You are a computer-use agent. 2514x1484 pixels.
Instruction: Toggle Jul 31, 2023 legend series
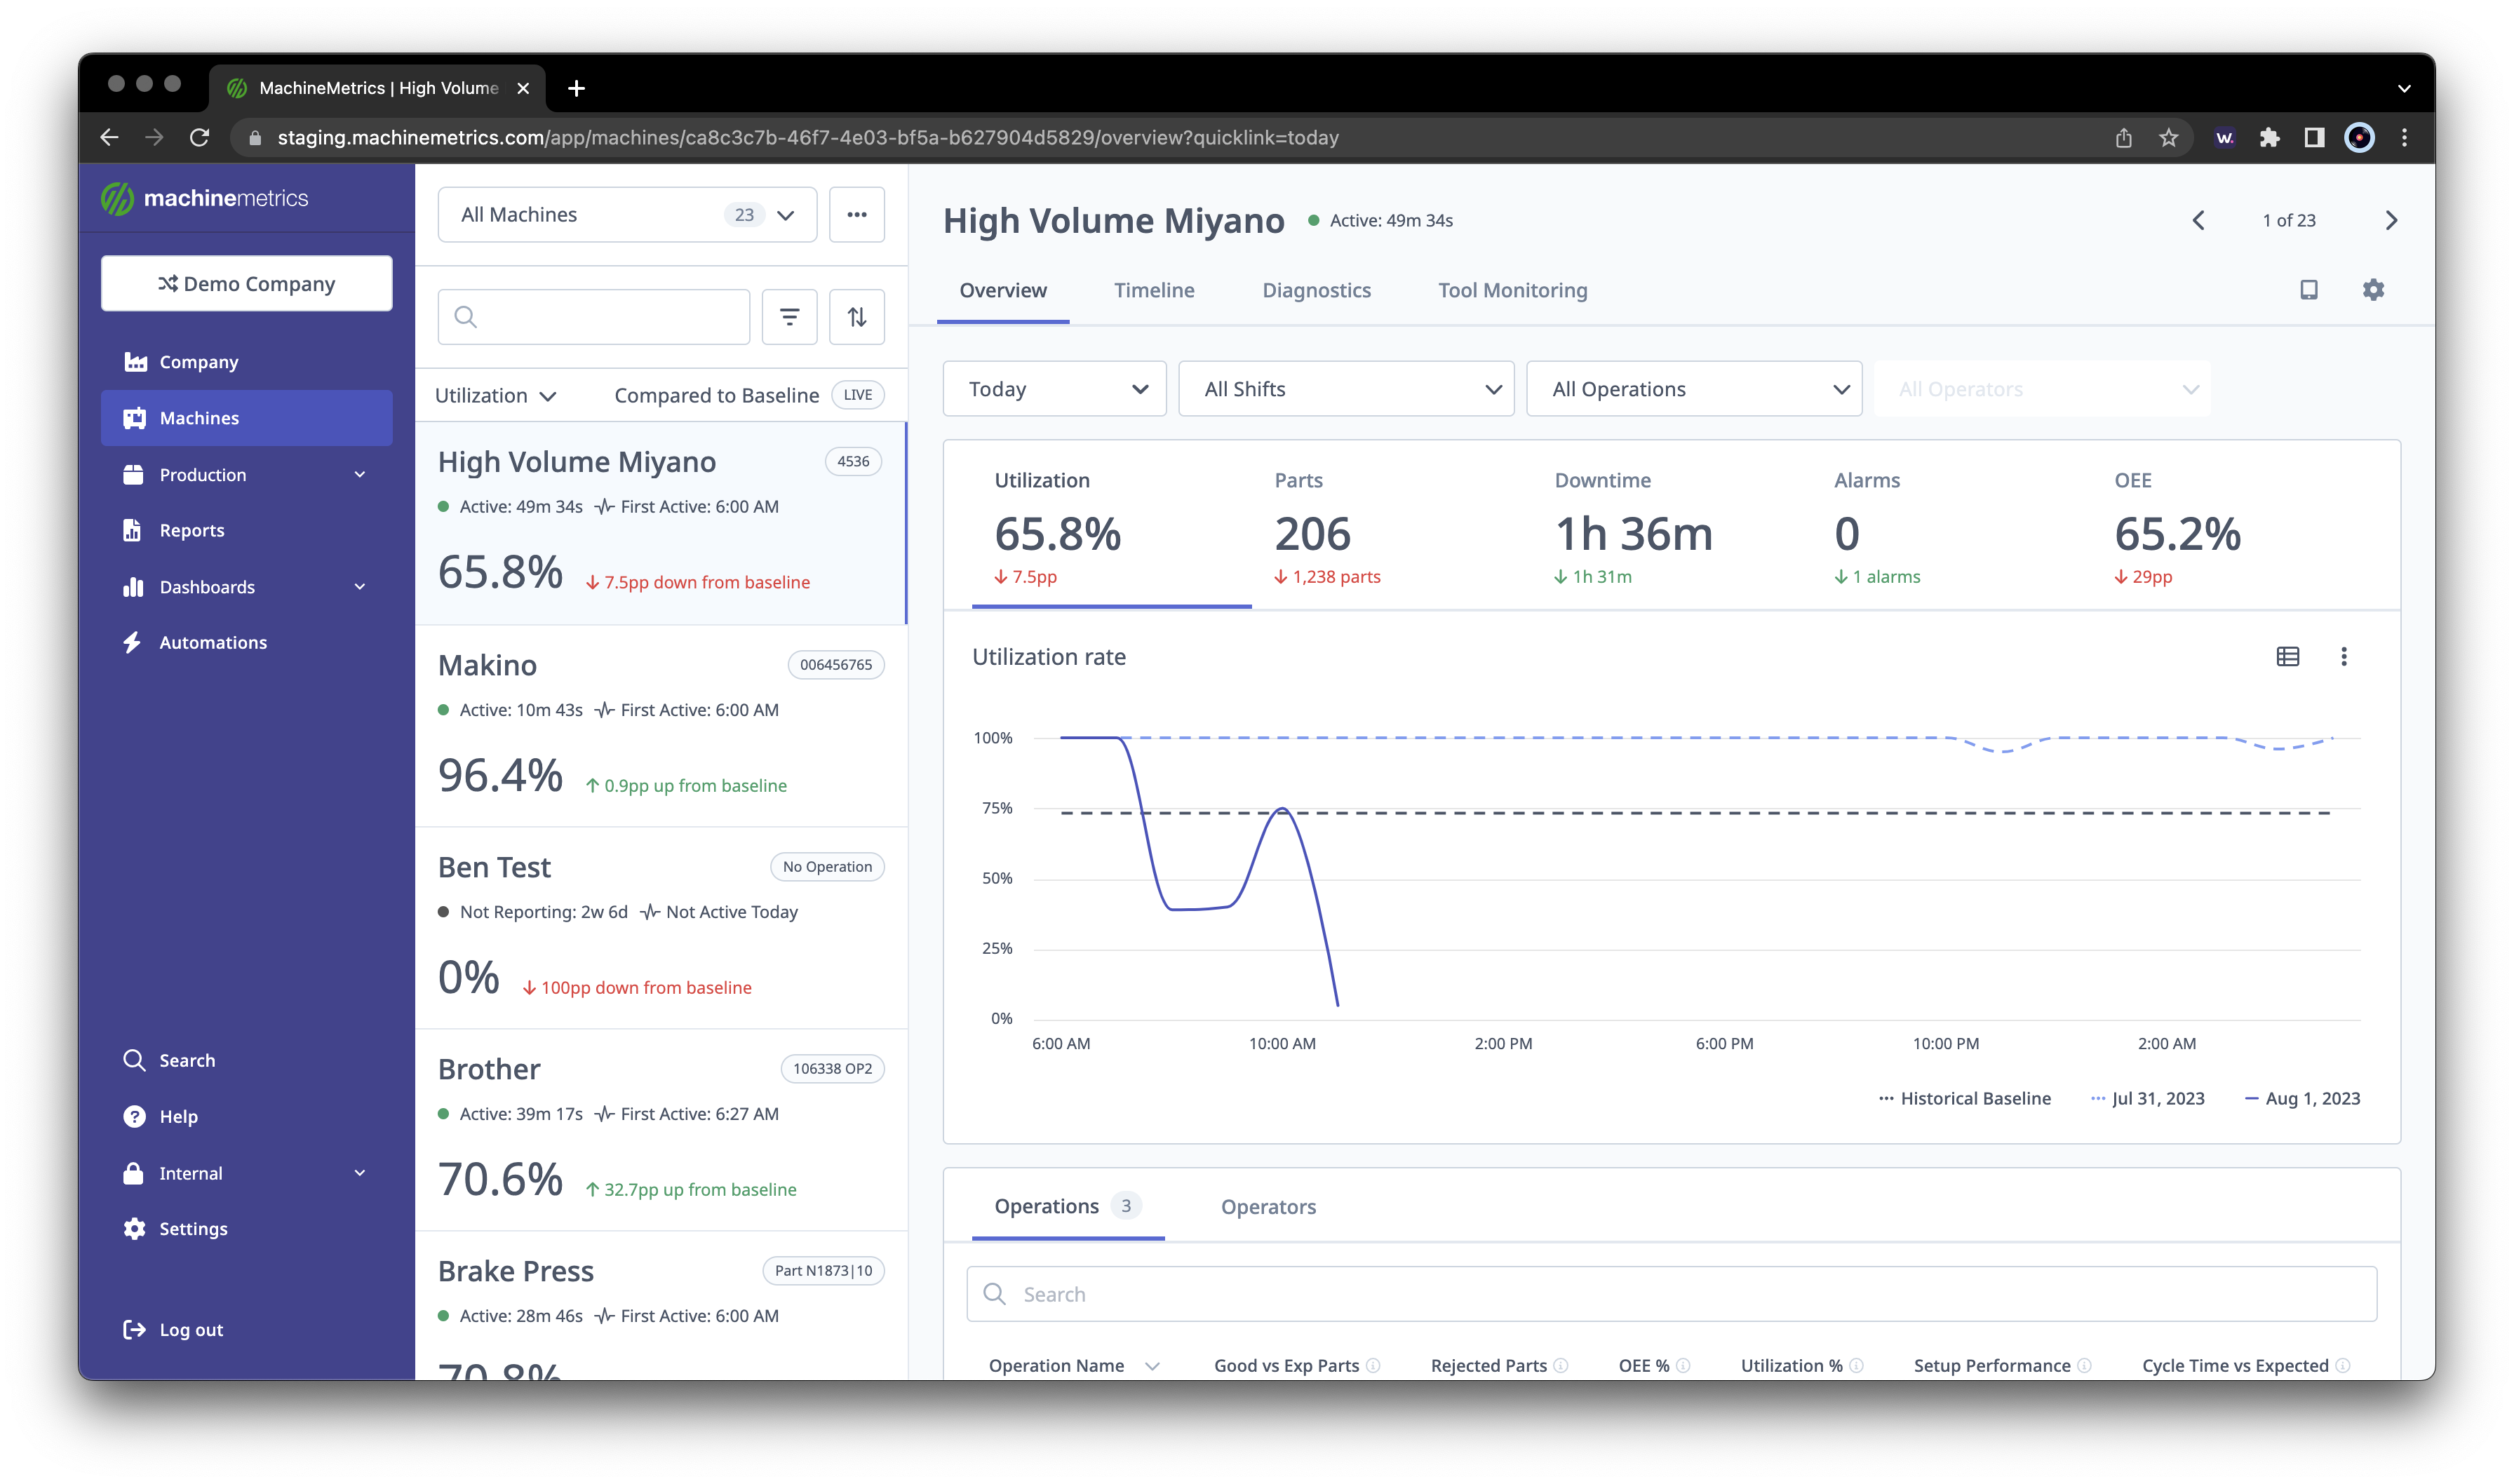(2147, 1099)
